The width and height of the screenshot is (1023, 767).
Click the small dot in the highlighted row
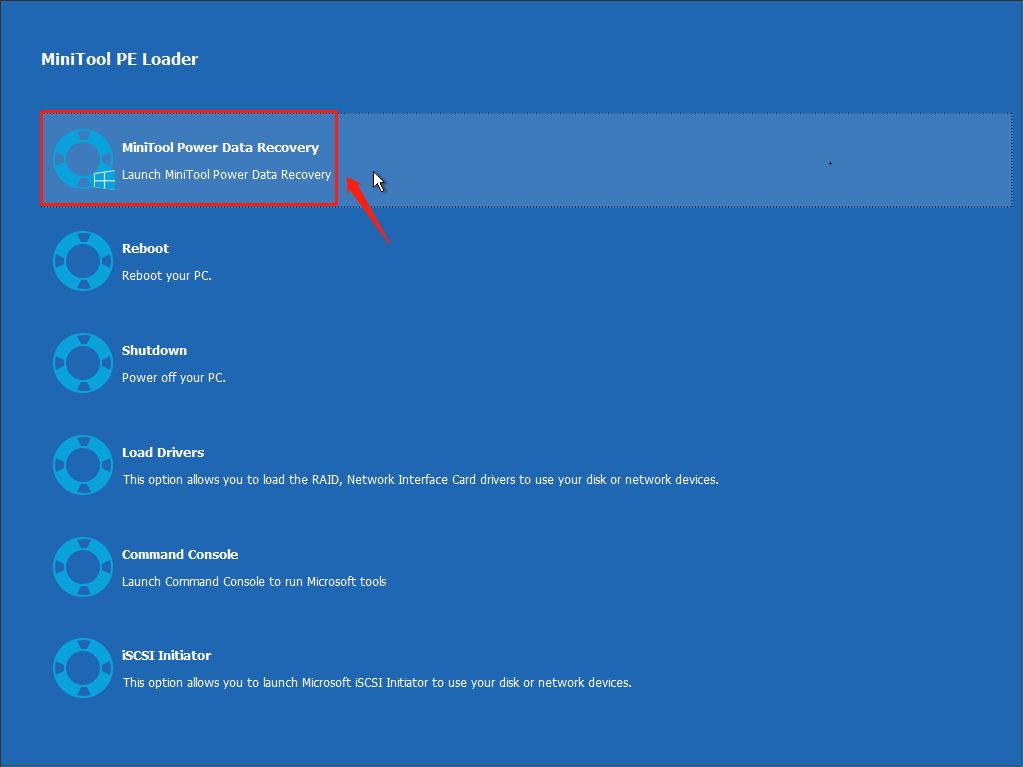[830, 163]
